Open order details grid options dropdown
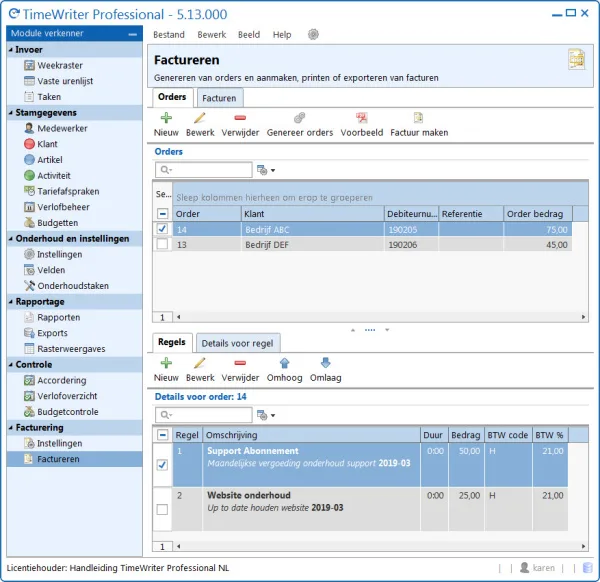Image resolution: width=600 pixels, height=582 pixels. click(273, 416)
